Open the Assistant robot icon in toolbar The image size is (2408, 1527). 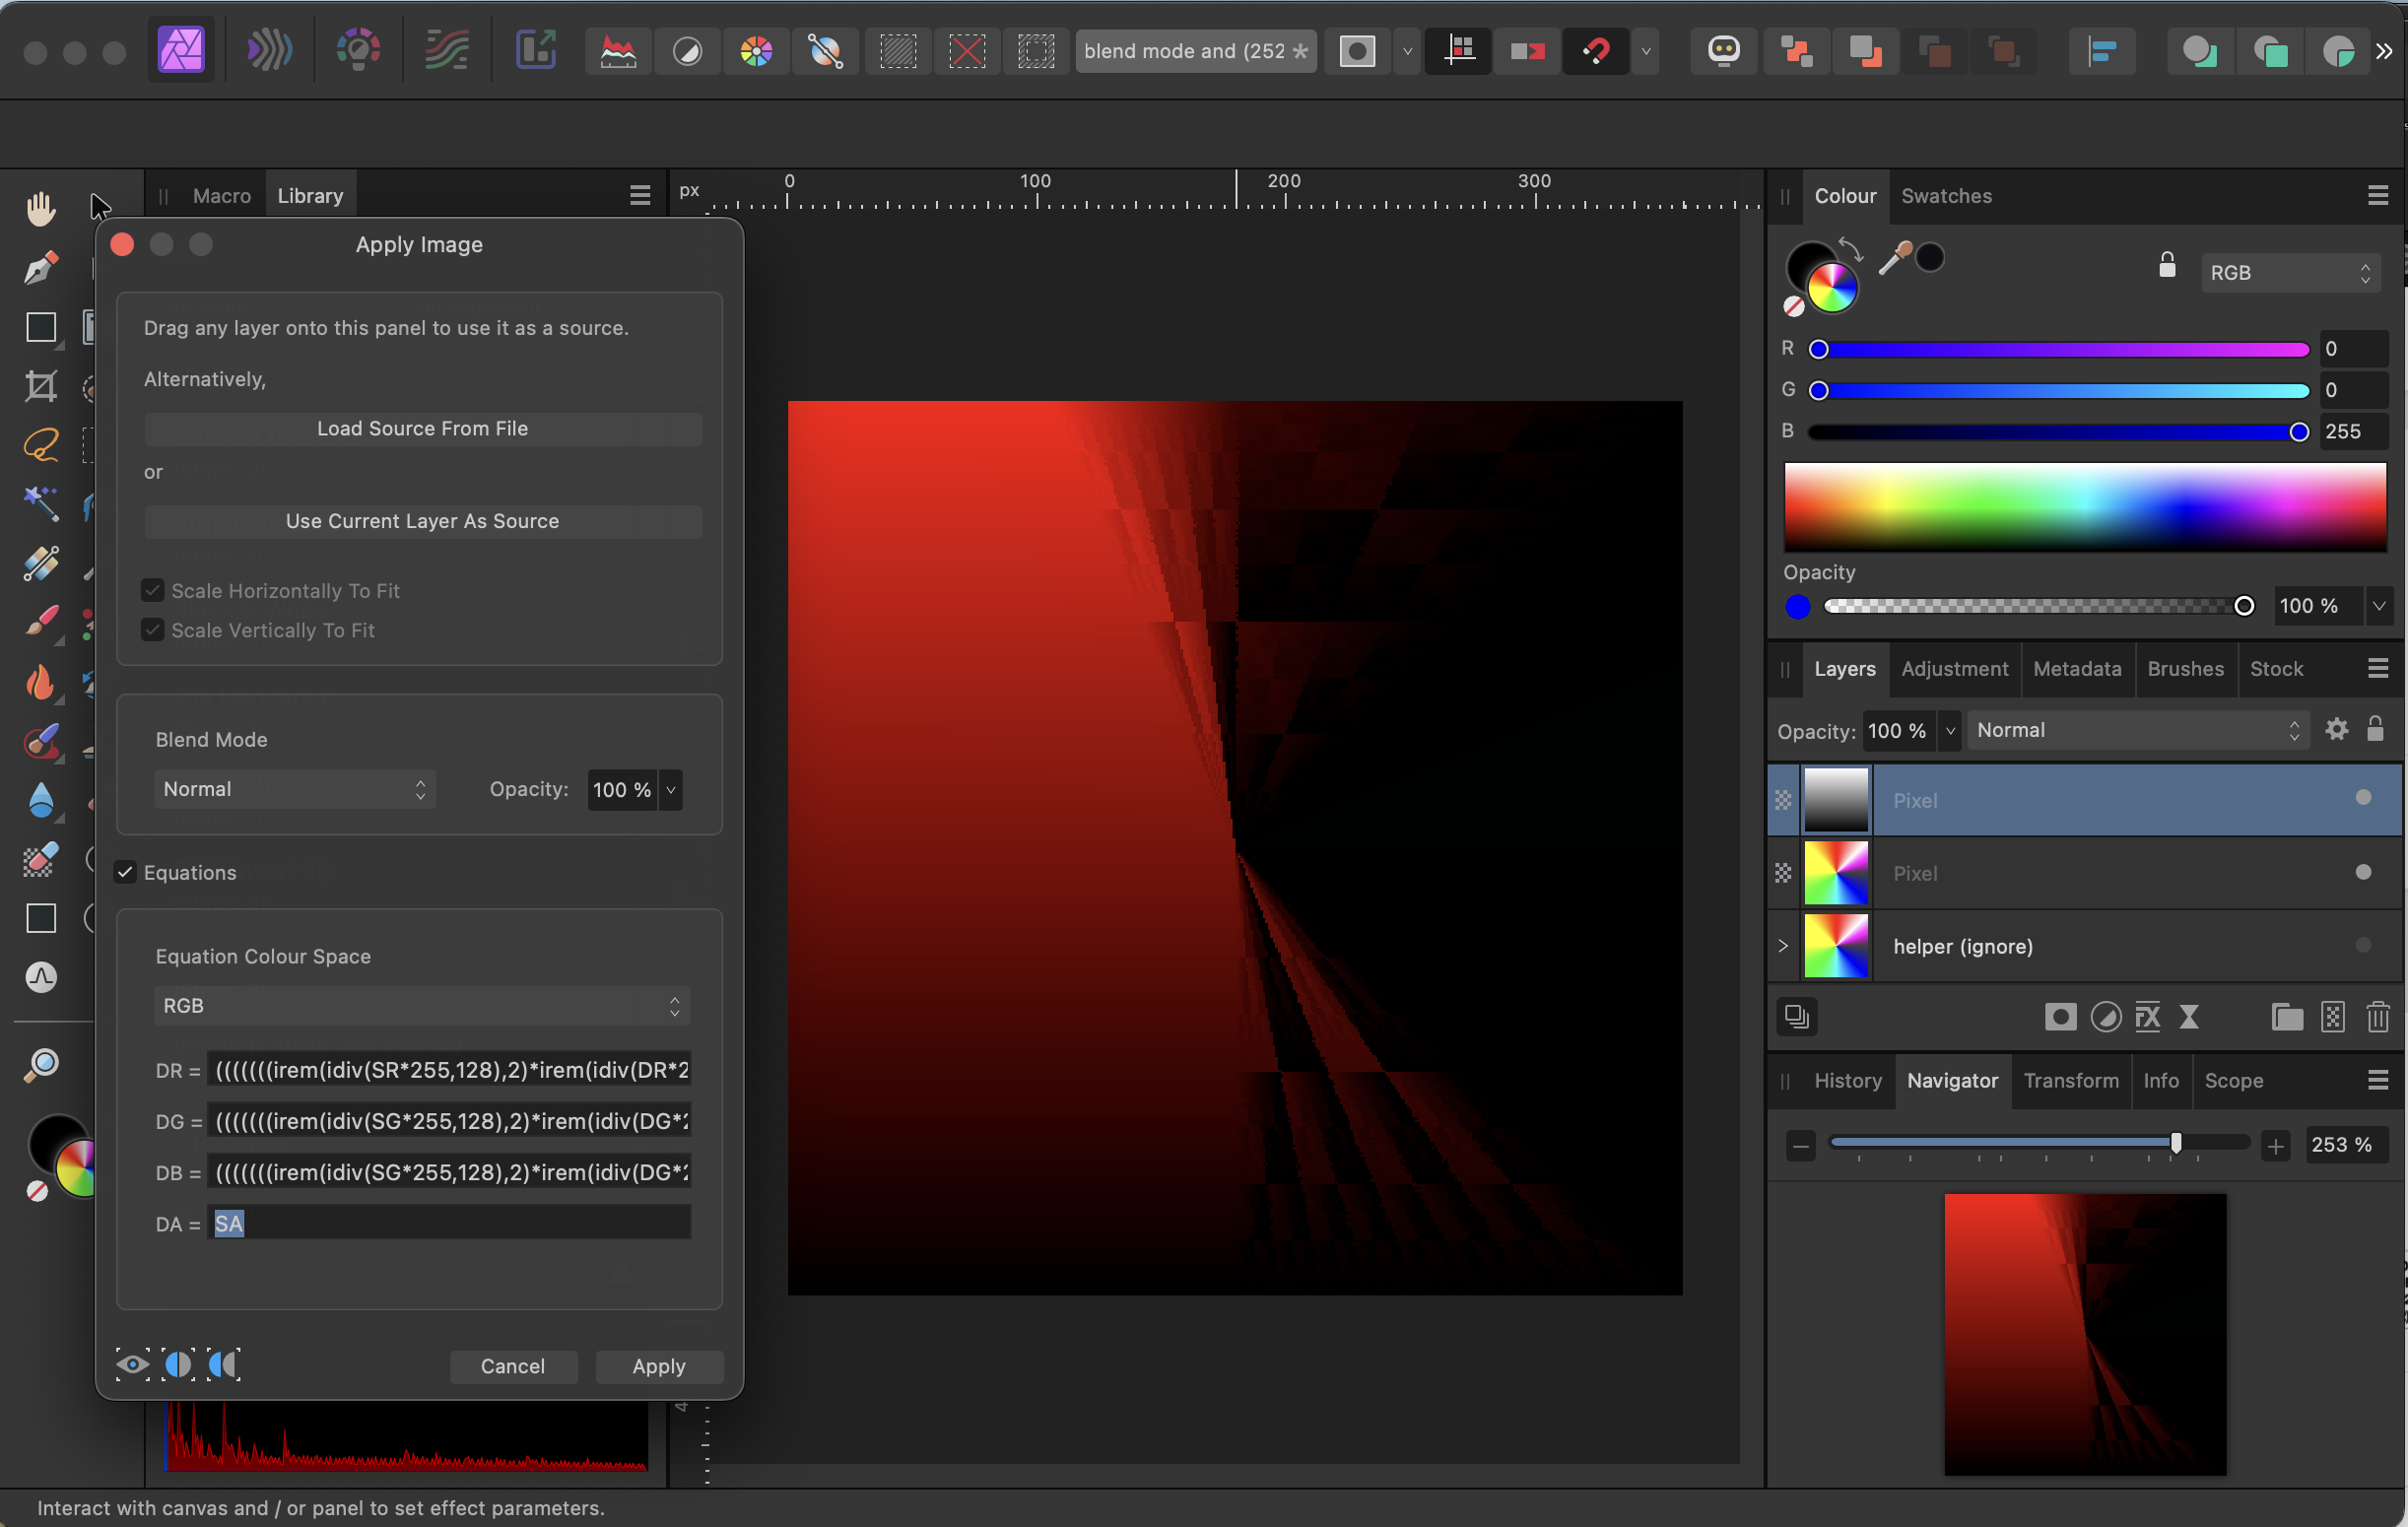pos(1722,51)
